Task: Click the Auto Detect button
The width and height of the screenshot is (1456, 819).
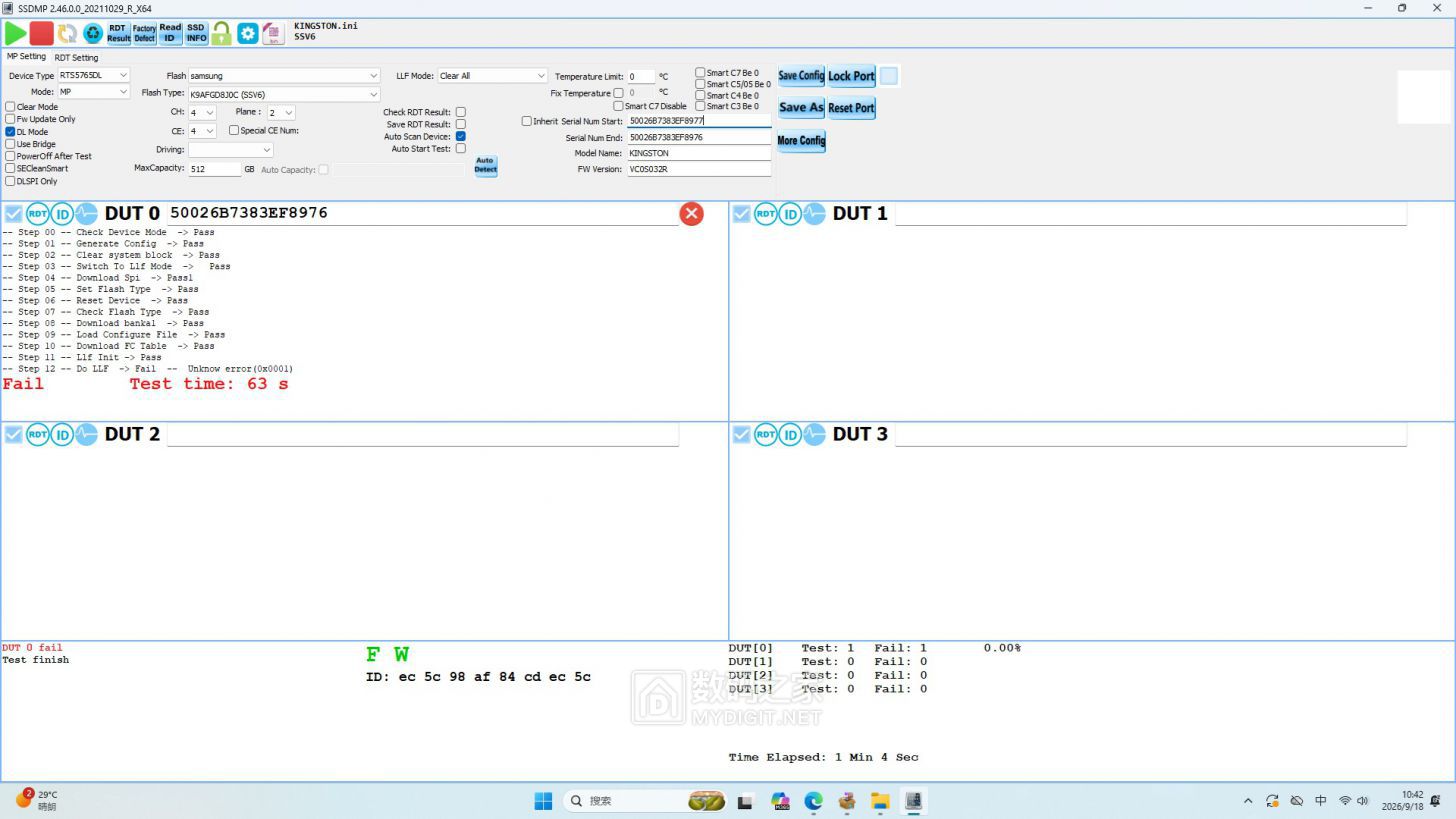Action: [485, 165]
